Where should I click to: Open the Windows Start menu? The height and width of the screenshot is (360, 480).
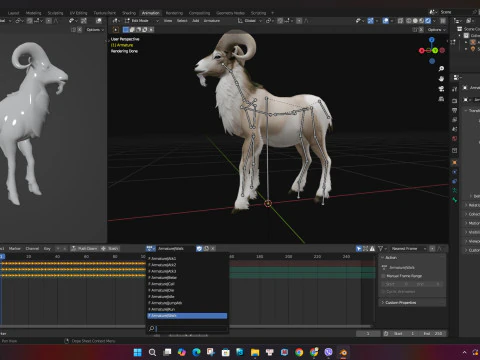137,352
